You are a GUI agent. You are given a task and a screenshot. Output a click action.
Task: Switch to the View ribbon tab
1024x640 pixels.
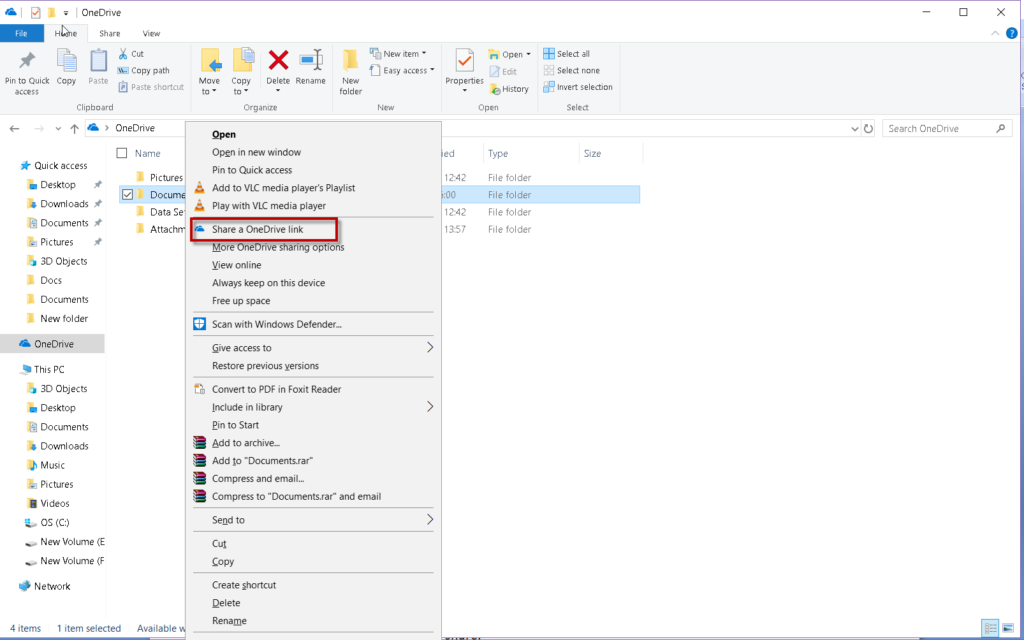tap(152, 33)
